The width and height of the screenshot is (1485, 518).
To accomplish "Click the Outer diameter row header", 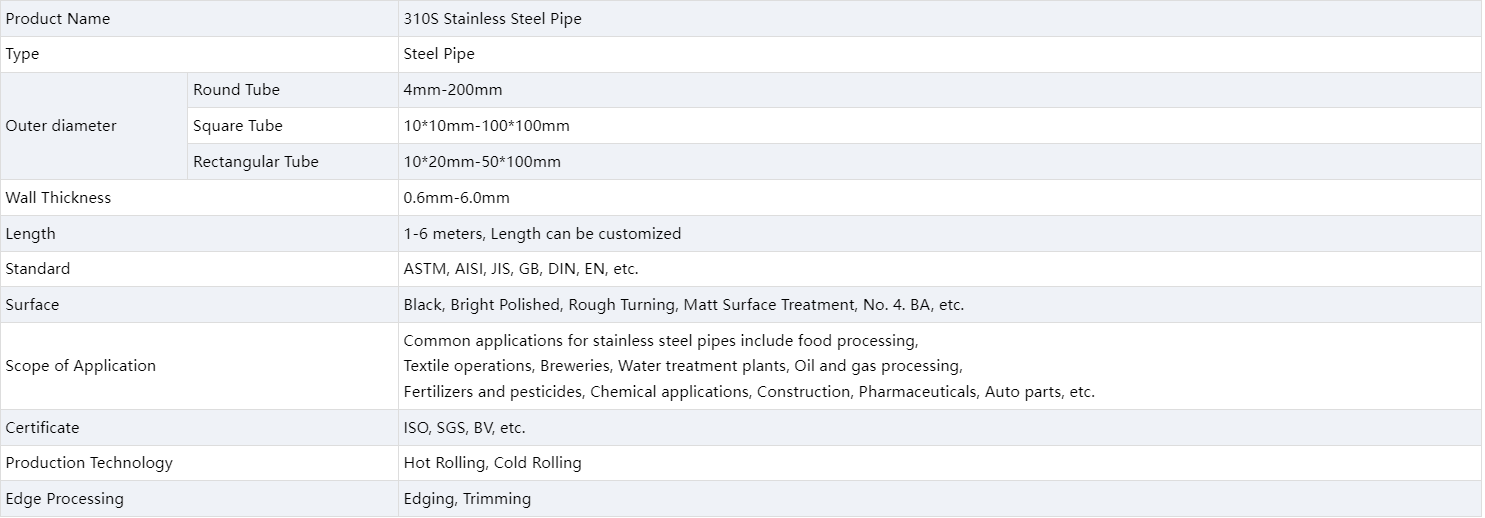I will (61, 126).
